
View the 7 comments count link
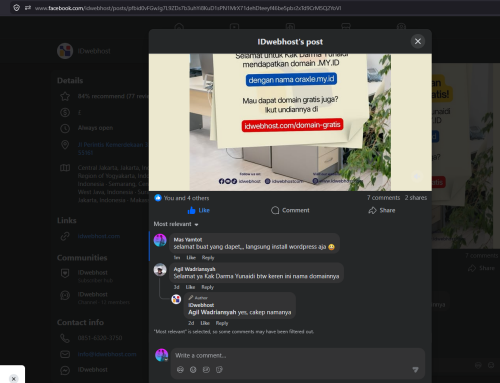(x=383, y=198)
